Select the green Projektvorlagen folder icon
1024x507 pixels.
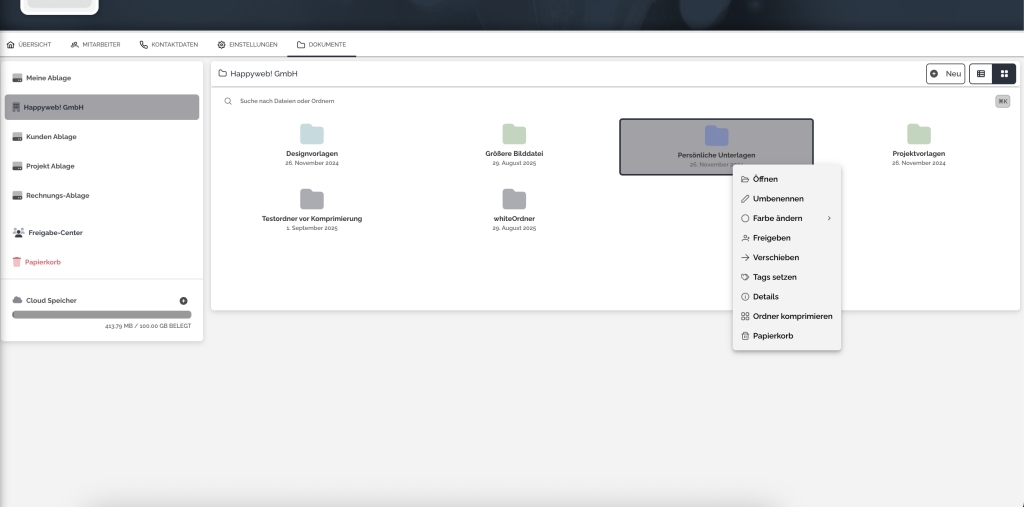[x=918, y=134]
